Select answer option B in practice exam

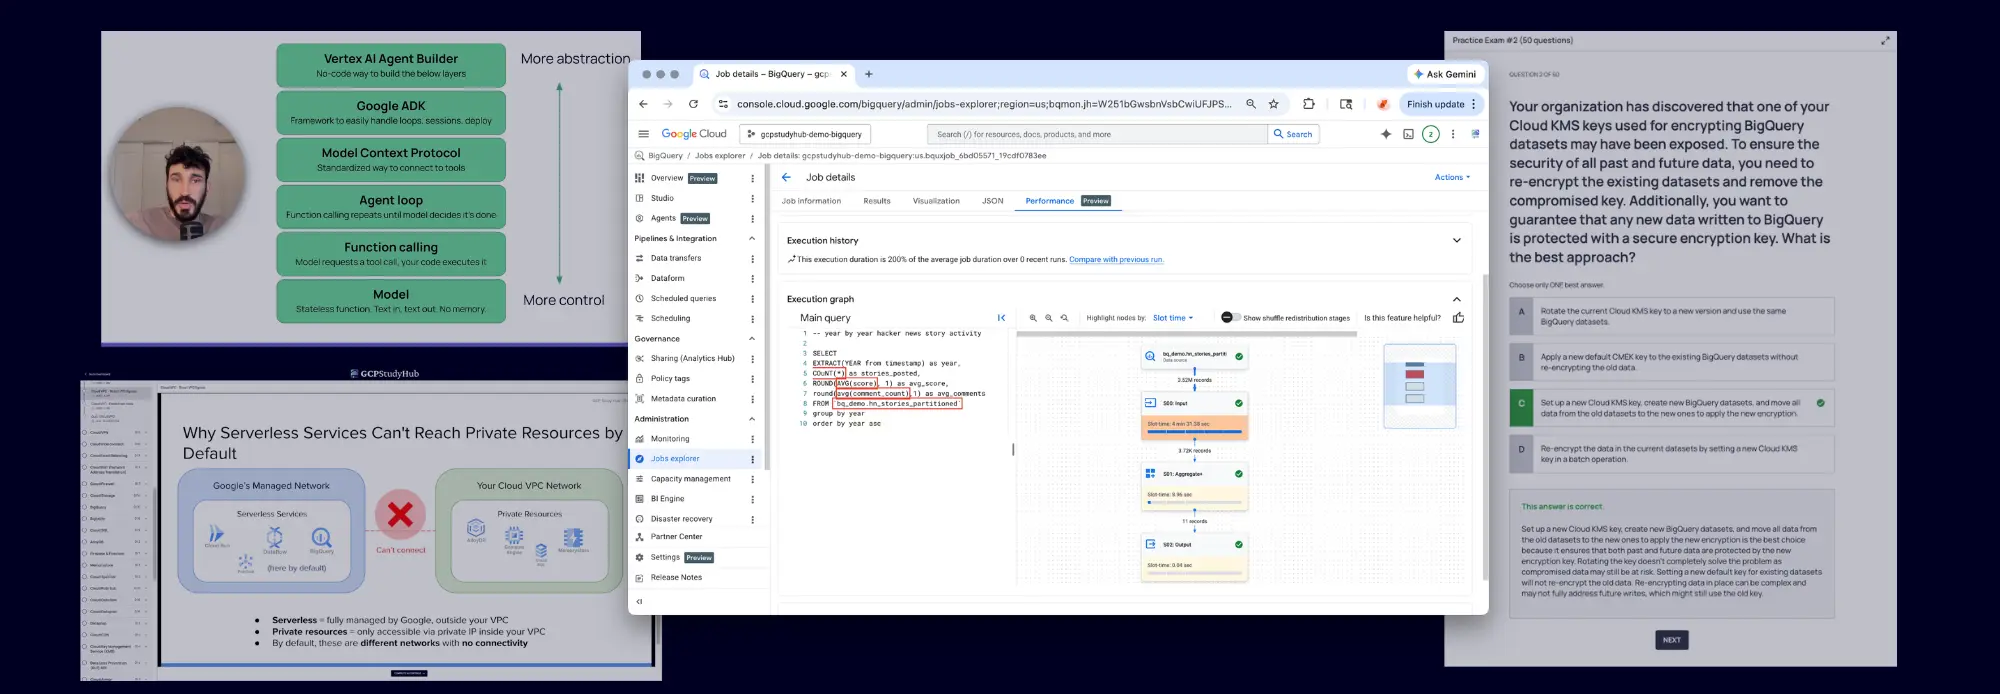(1671, 362)
